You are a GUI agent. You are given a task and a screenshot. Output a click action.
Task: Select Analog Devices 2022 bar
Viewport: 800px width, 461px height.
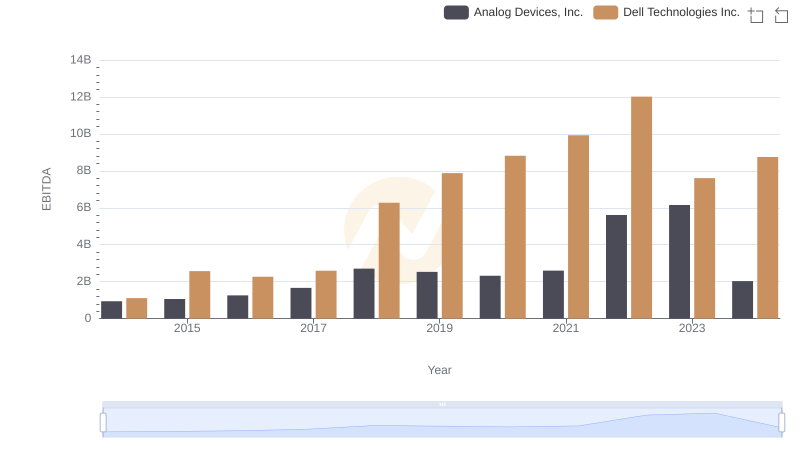pyautogui.click(x=616, y=267)
